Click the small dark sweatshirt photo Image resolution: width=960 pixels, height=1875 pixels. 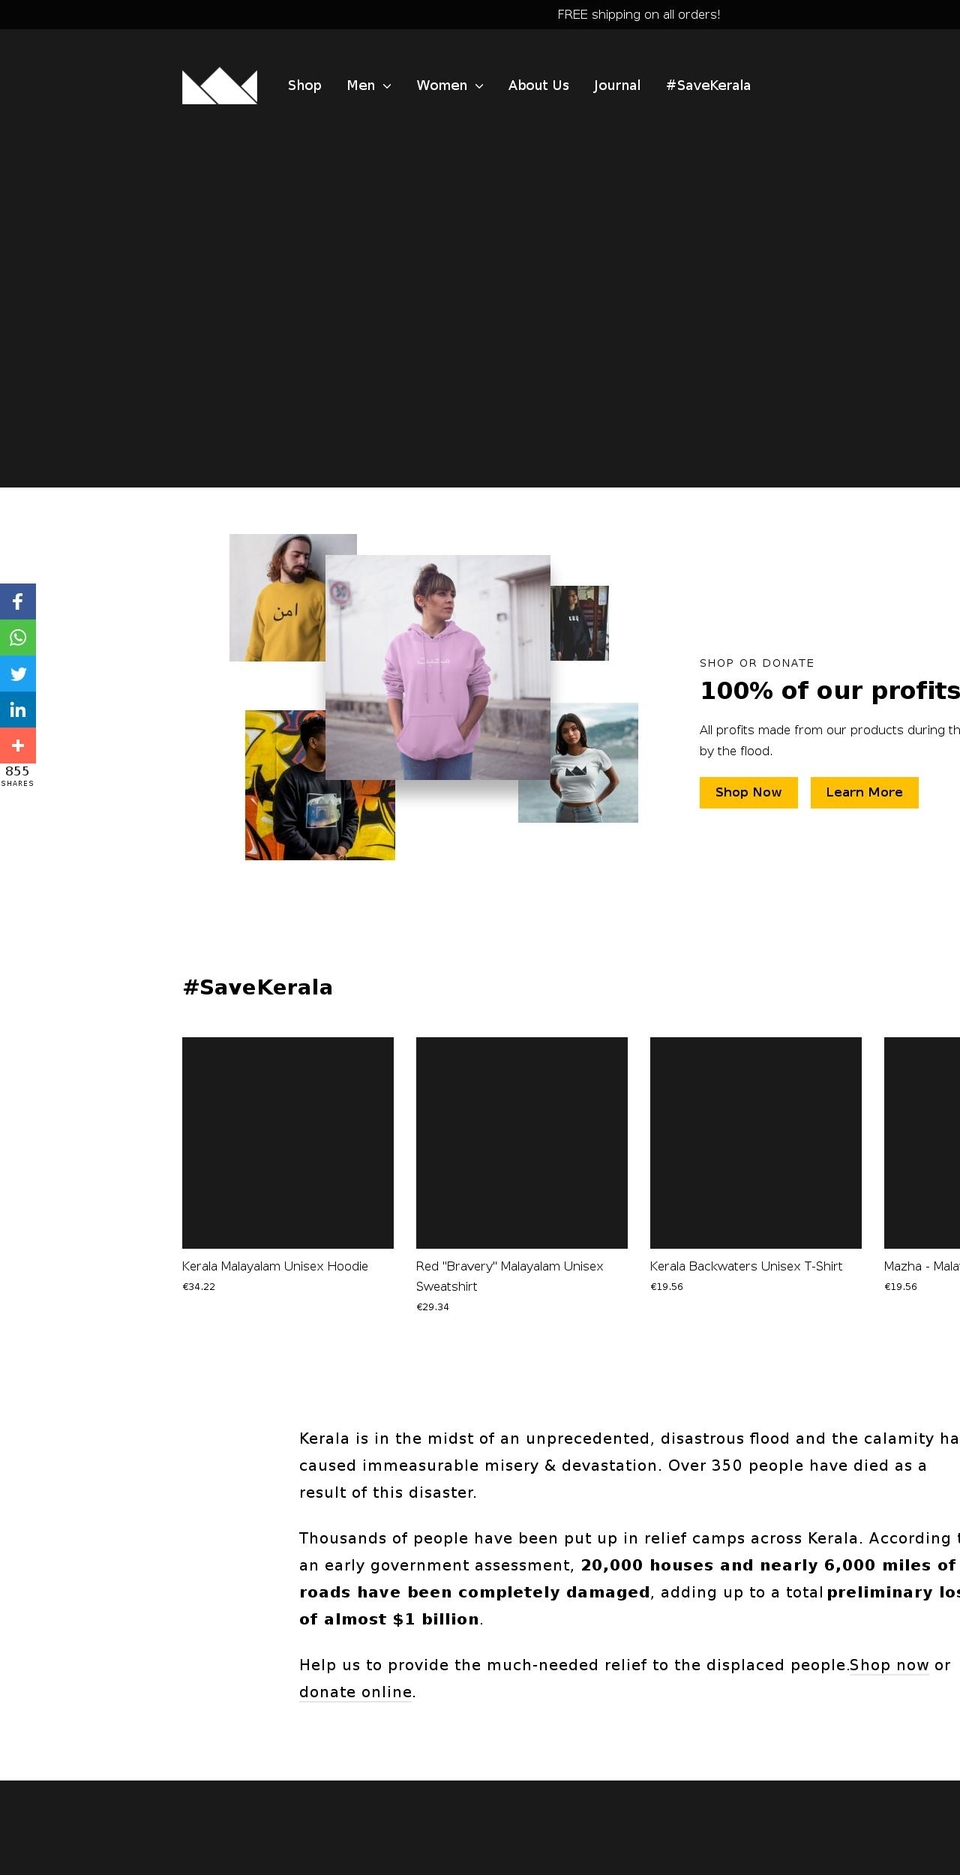581,623
